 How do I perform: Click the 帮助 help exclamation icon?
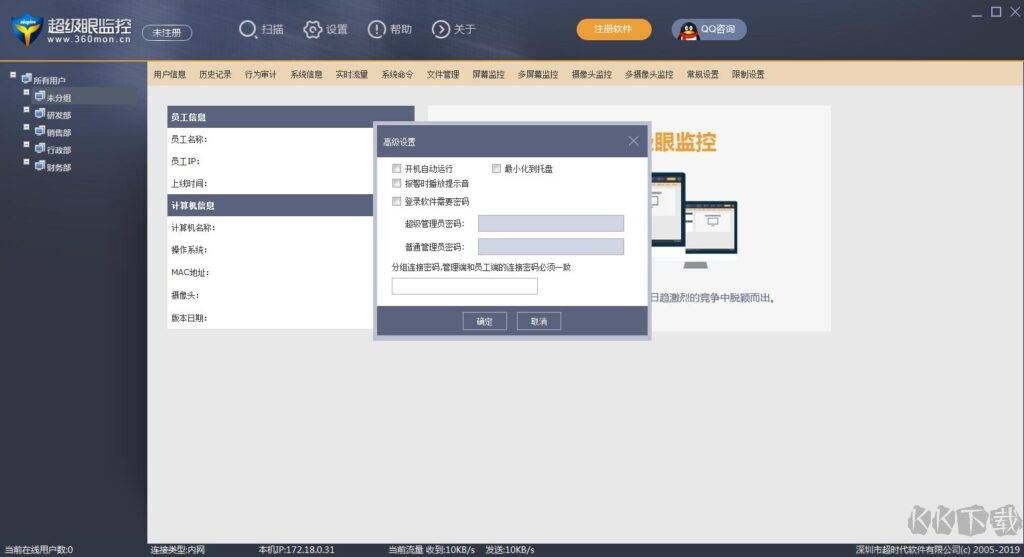pos(376,29)
